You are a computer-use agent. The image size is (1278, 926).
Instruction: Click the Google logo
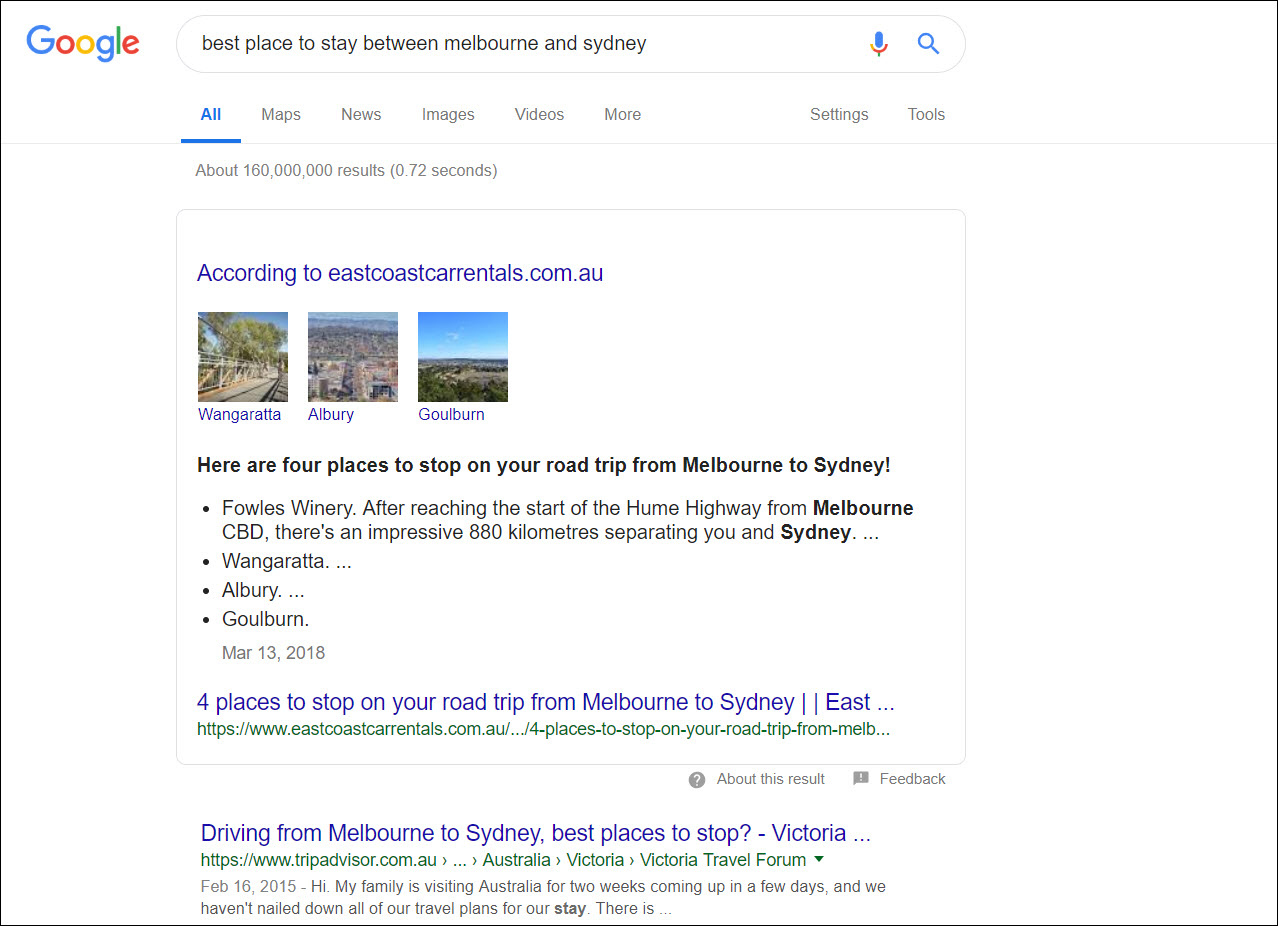click(83, 43)
